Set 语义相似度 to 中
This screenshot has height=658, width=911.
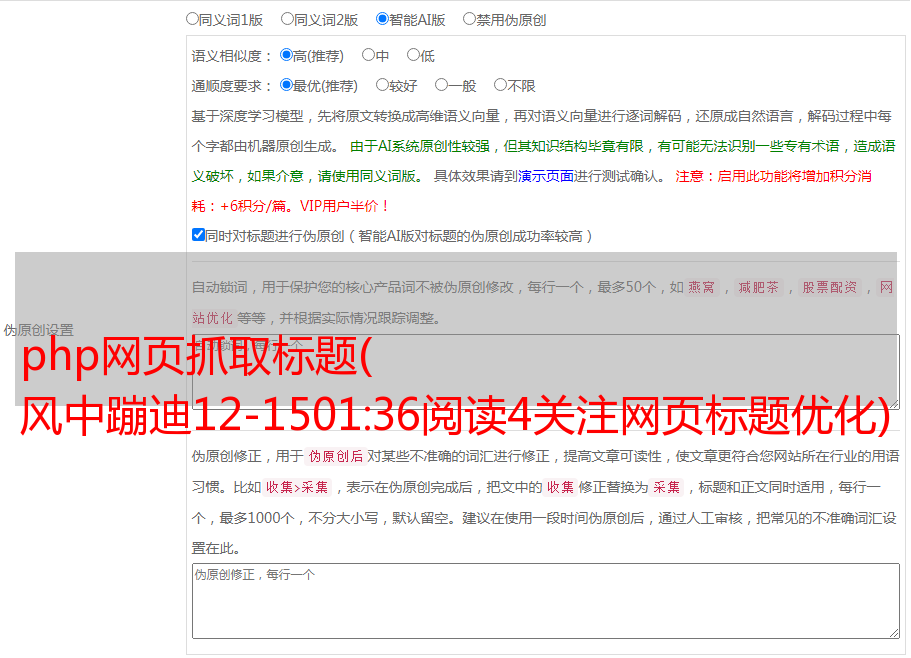point(368,55)
